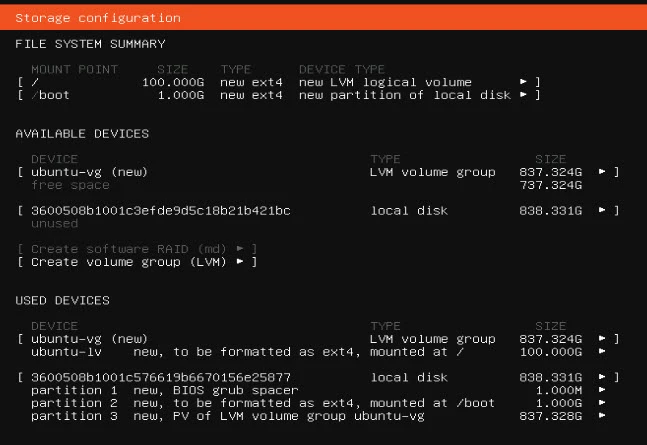Select used disk 3600508b1001c576619b6670156e25877
The image size is (647, 445).
point(160,378)
